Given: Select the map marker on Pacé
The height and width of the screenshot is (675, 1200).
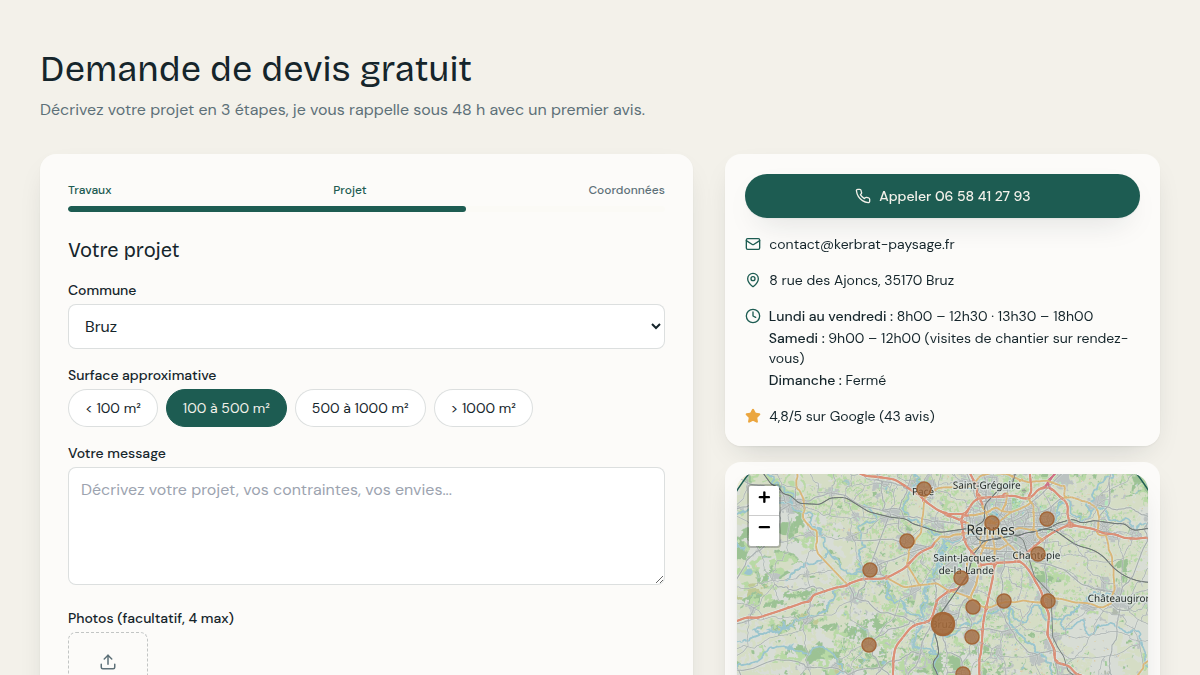Looking at the screenshot, I should (924, 490).
